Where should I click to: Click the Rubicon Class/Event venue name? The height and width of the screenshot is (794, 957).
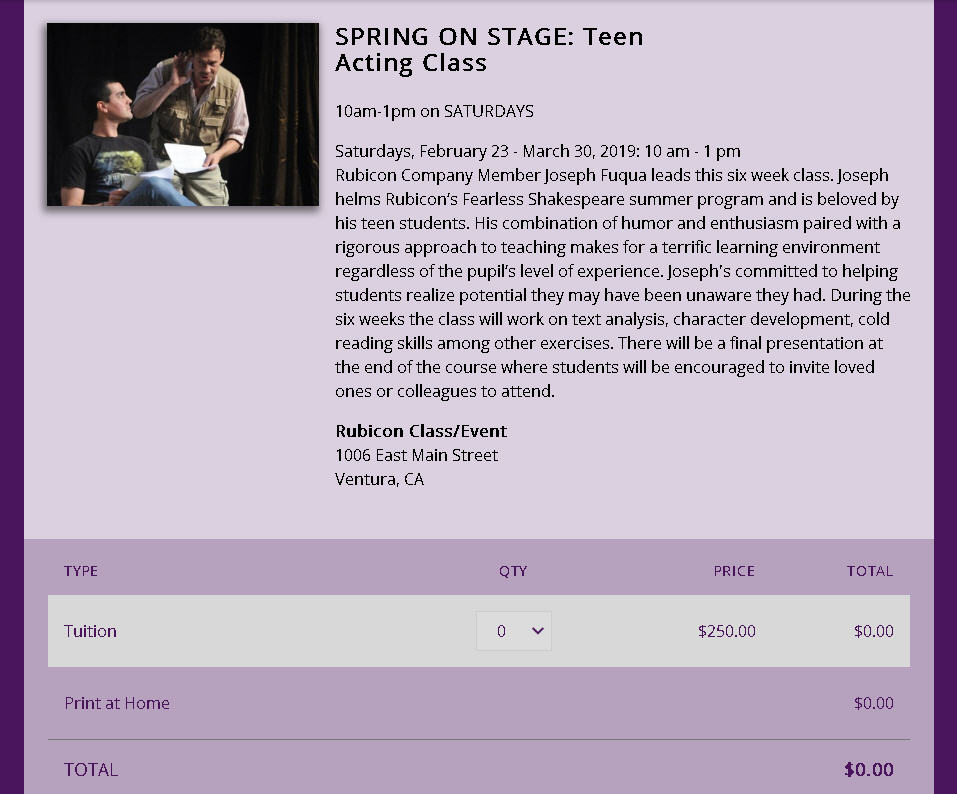pyautogui.click(x=421, y=431)
